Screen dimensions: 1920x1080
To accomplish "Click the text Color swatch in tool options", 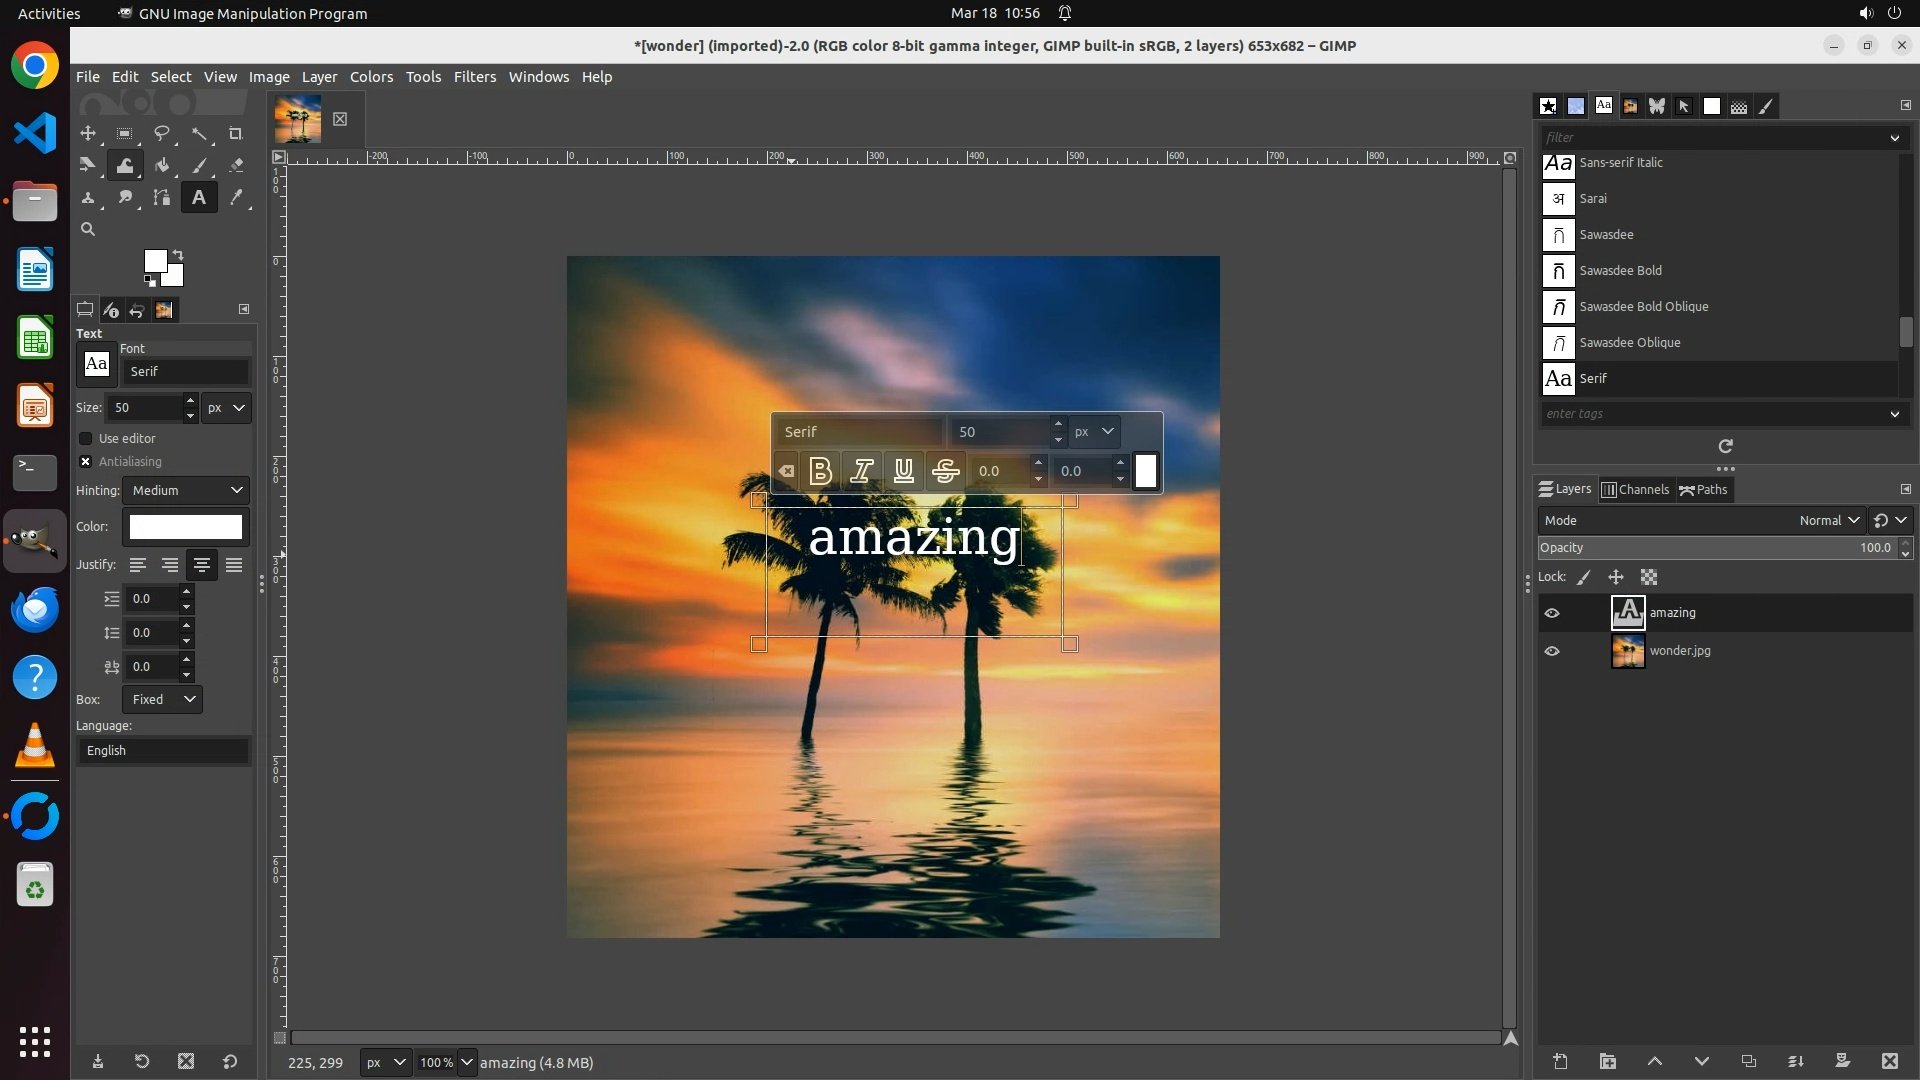I will (x=186, y=527).
